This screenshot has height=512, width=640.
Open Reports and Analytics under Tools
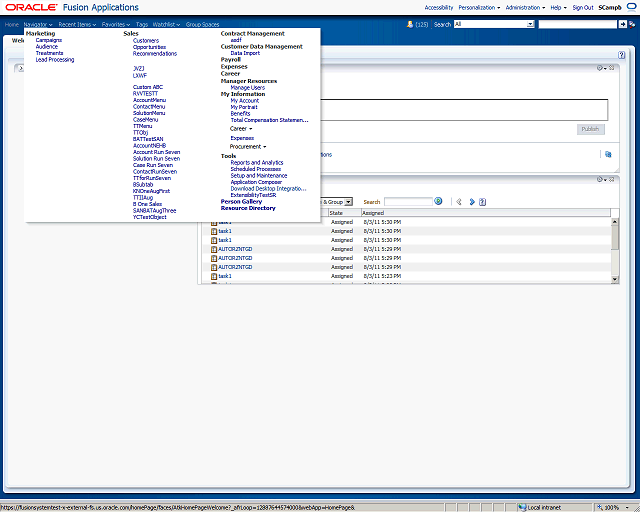tap(257, 163)
